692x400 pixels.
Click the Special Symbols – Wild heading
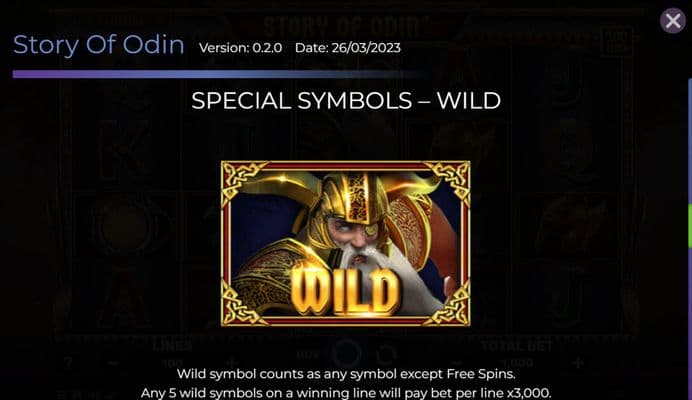coord(346,101)
